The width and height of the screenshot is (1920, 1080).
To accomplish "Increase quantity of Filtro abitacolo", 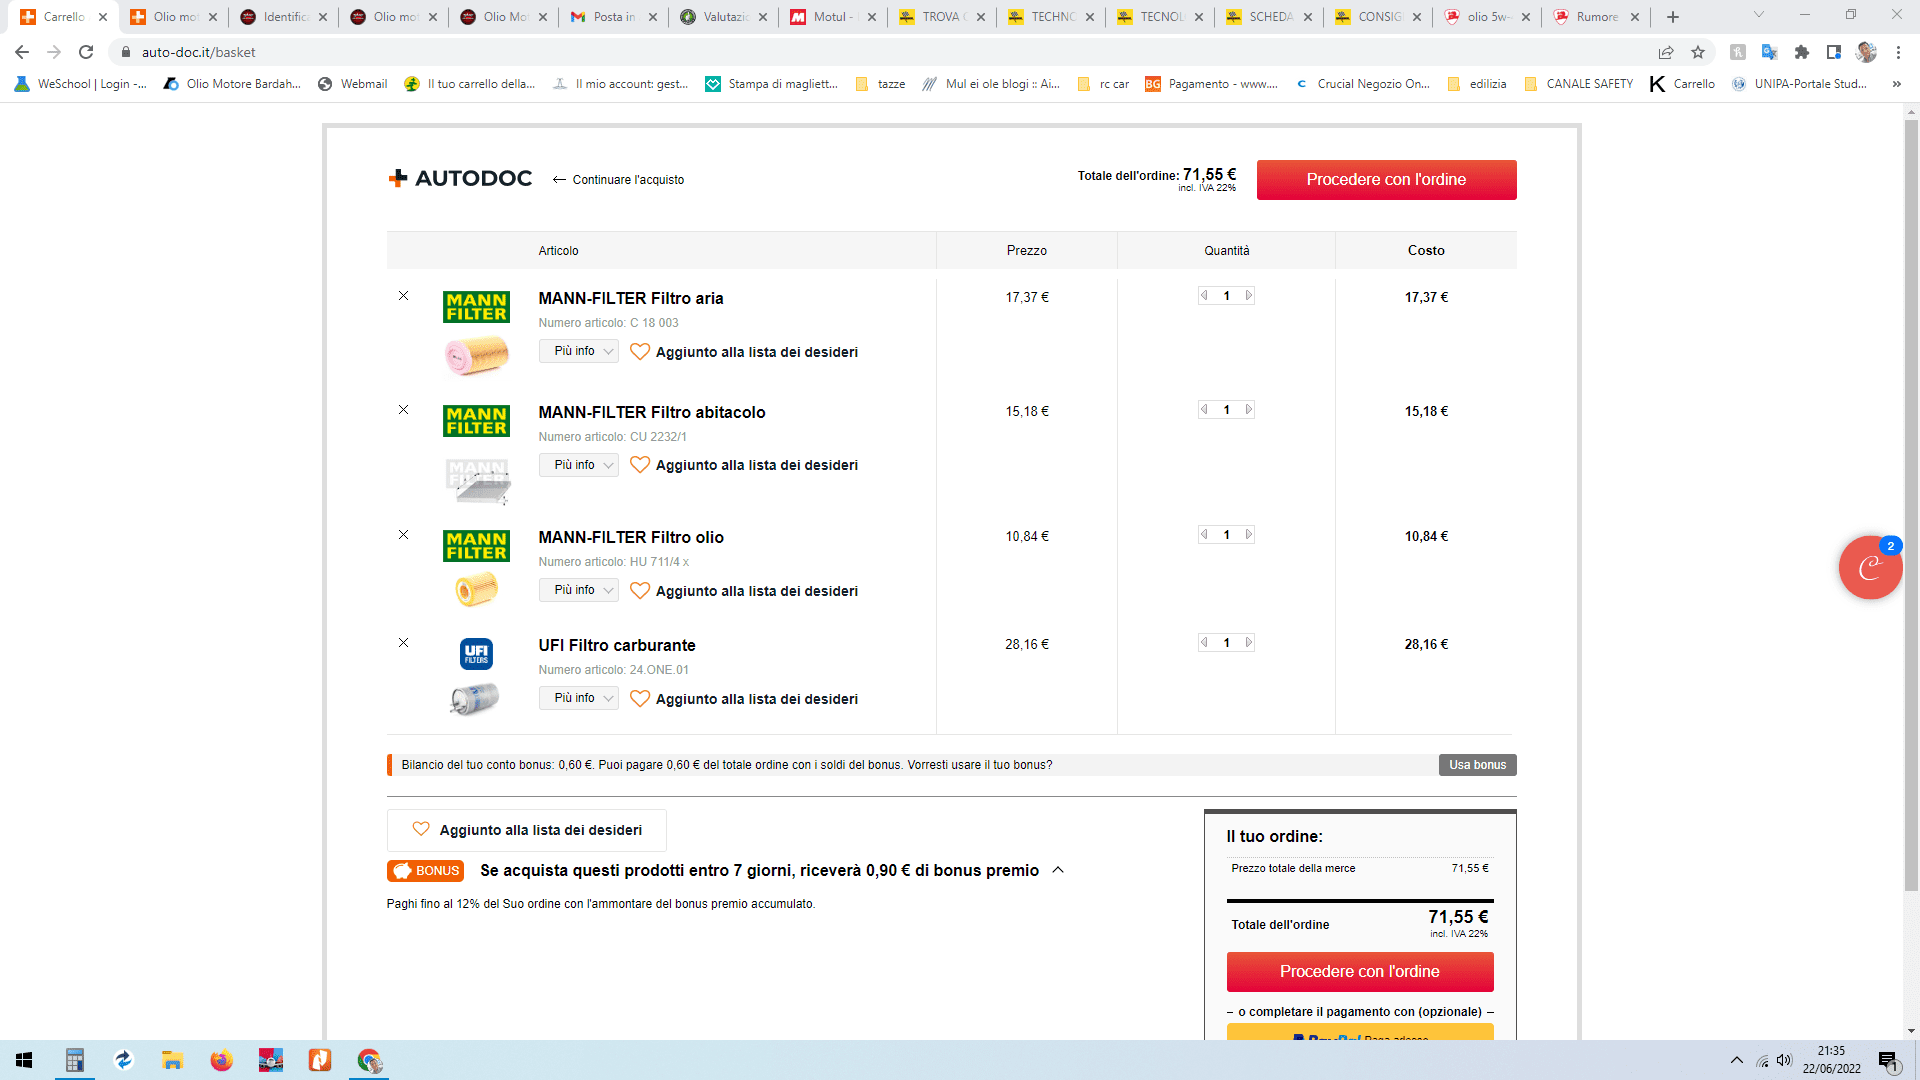I will [x=1248, y=410].
